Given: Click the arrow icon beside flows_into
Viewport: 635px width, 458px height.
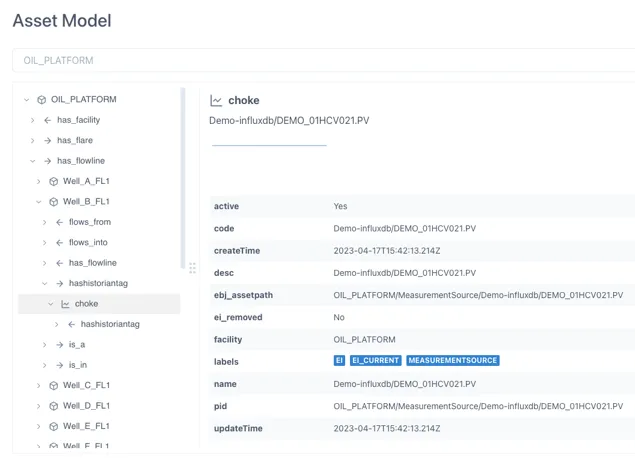Looking at the screenshot, I should click(60, 243).
